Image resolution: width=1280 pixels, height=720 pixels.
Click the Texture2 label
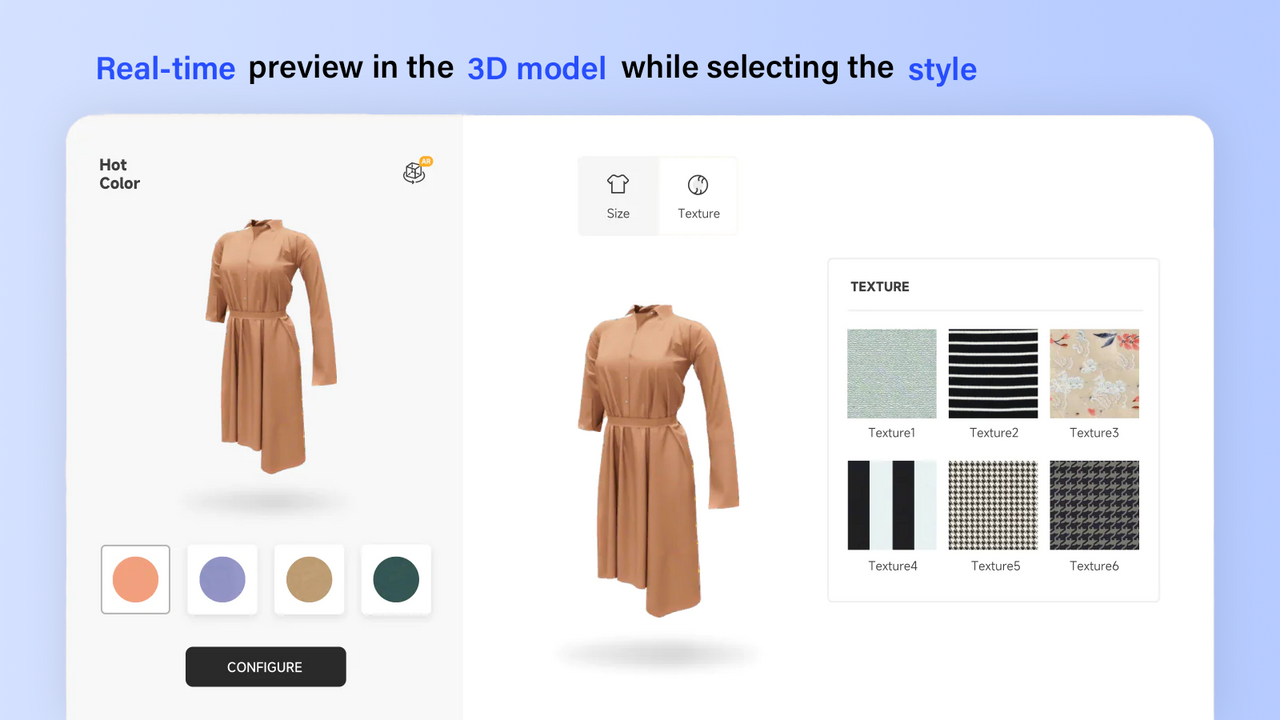[994, 433]
